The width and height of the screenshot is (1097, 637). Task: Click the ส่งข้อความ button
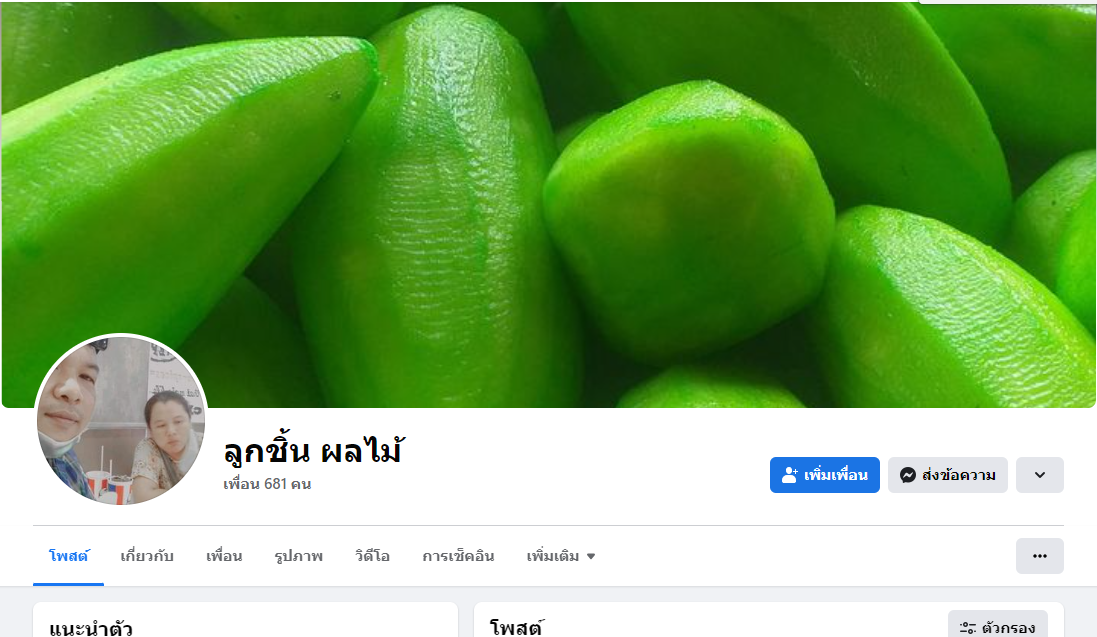[948, 475]
